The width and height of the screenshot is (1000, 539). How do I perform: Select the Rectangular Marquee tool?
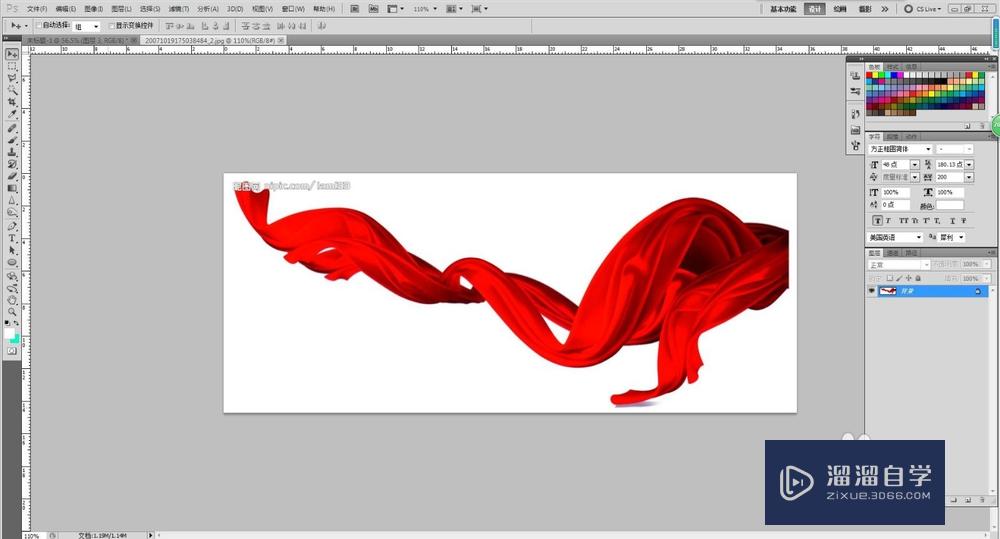(12, 65)
